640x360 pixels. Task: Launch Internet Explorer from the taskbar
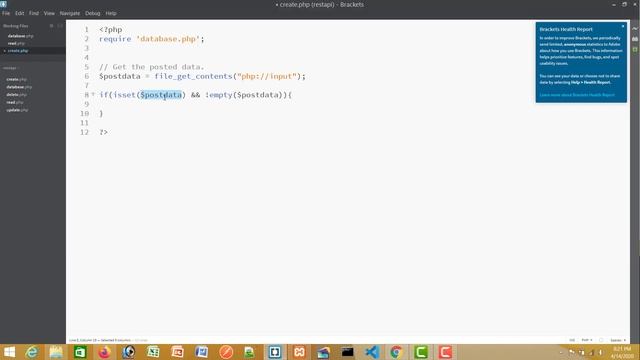[x=31, y=352]
